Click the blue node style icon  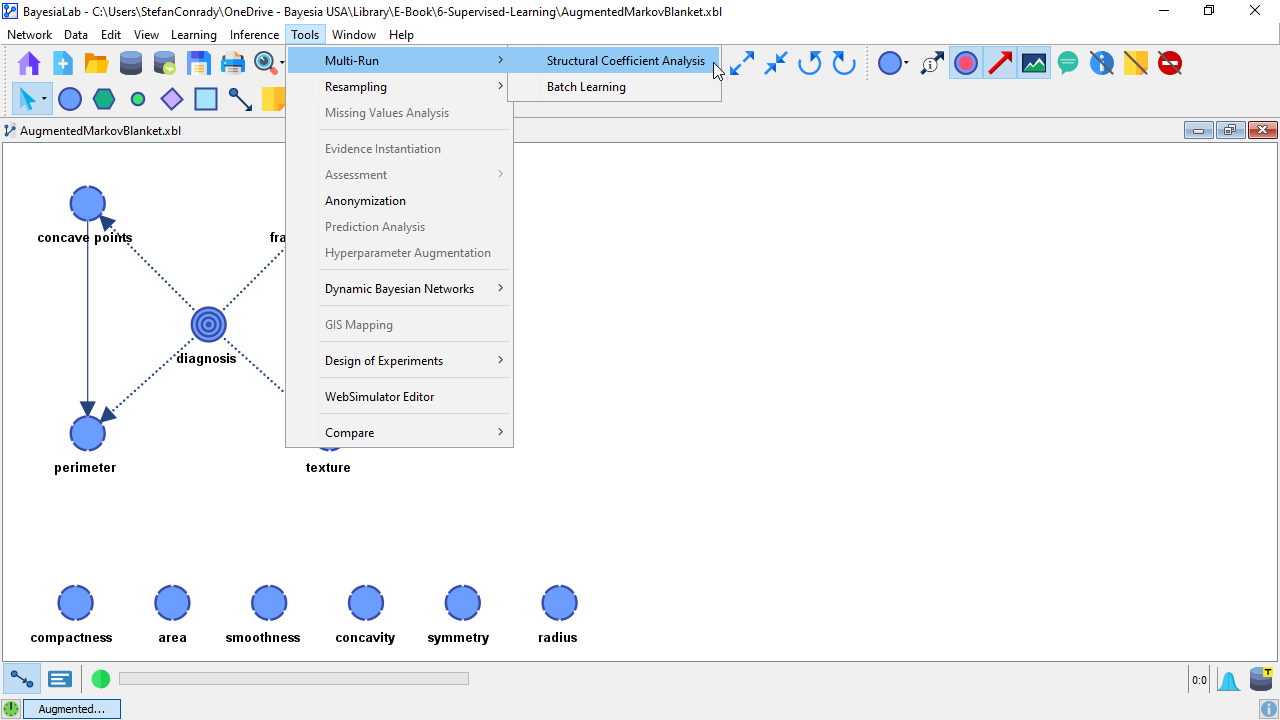coord(889,64)
